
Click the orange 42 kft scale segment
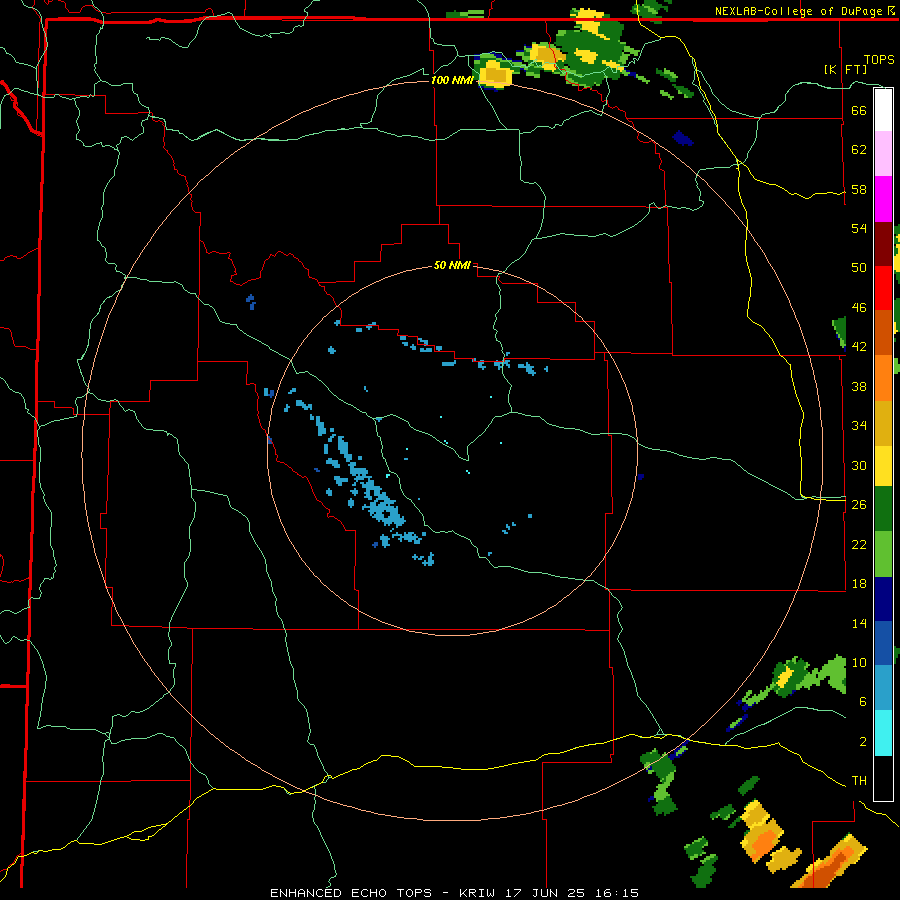click(x=883, y=378)
